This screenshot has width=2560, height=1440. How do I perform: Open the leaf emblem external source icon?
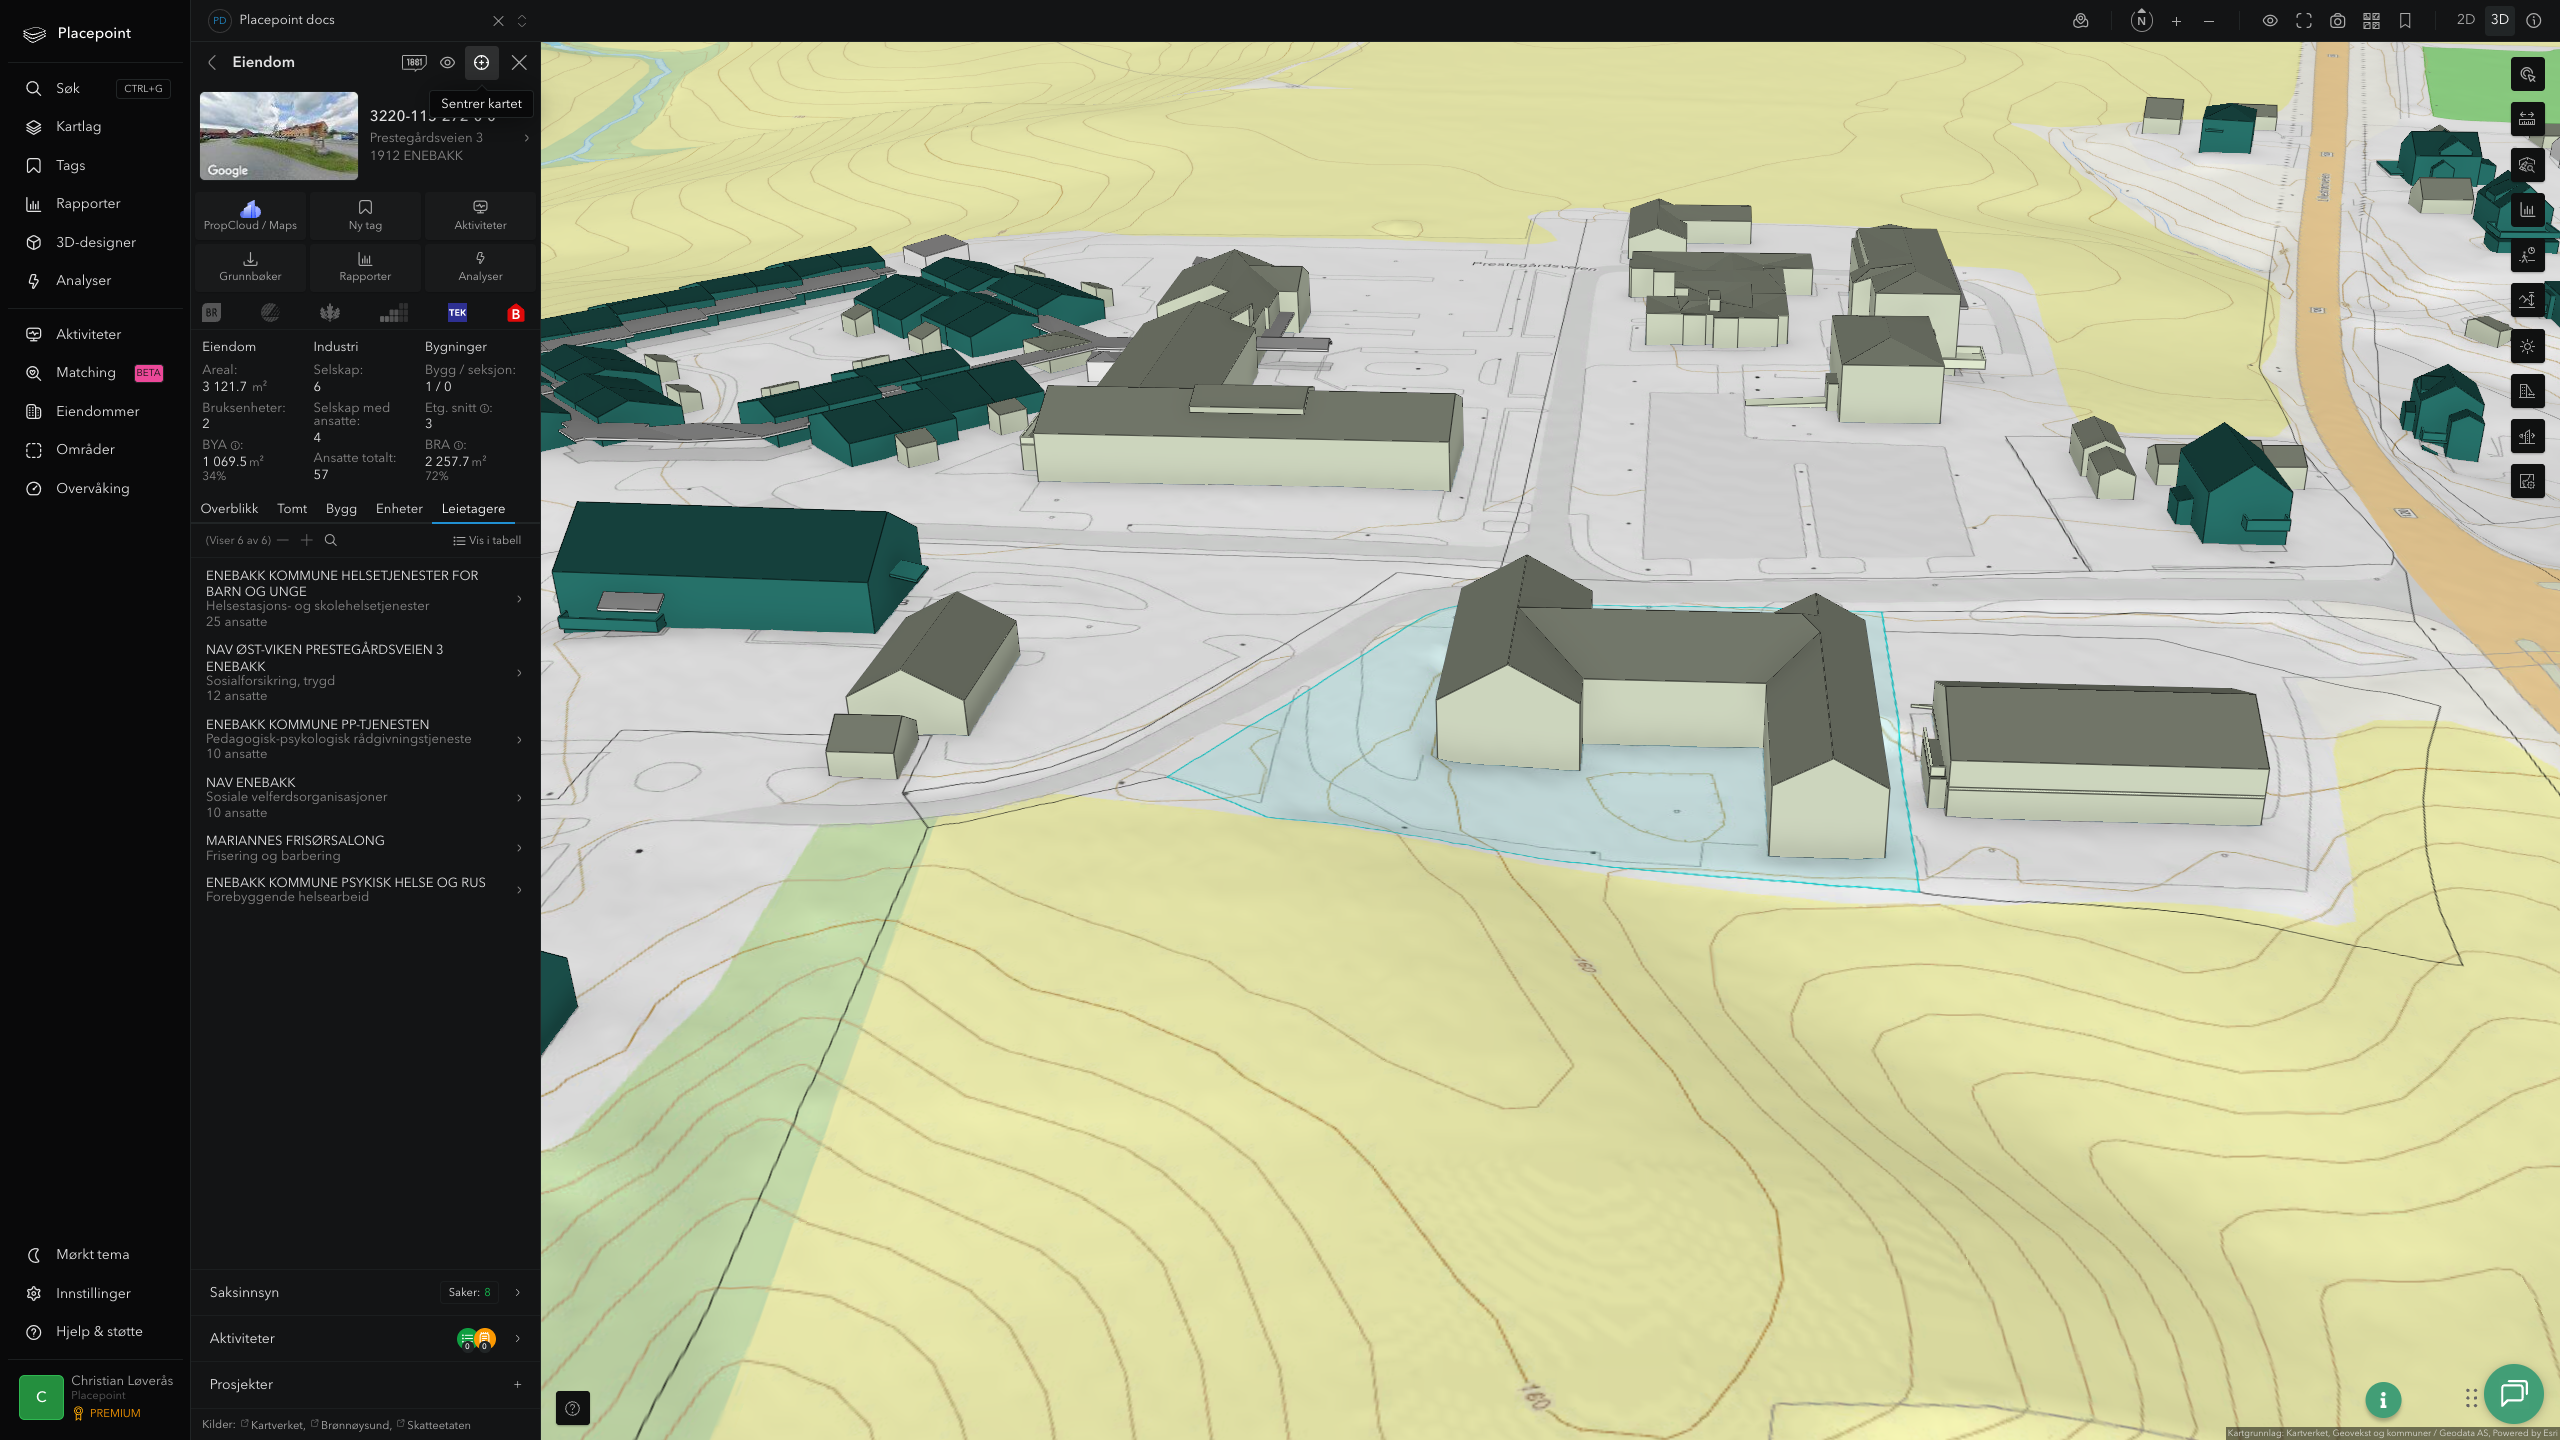330,313
